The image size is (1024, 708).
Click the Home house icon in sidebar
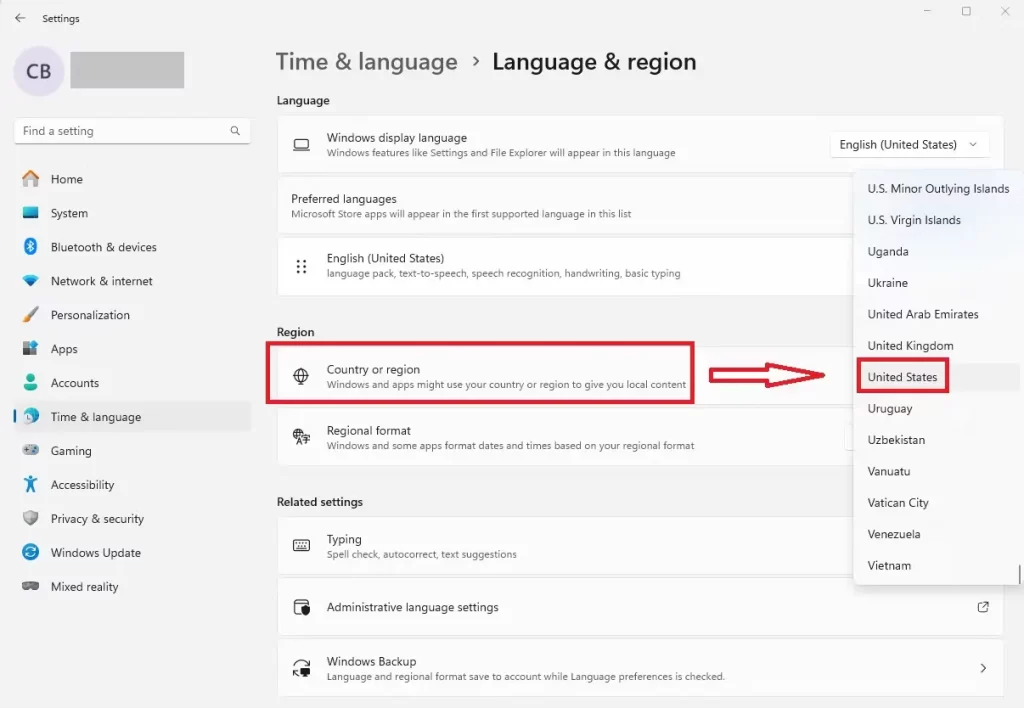[31, 179]
